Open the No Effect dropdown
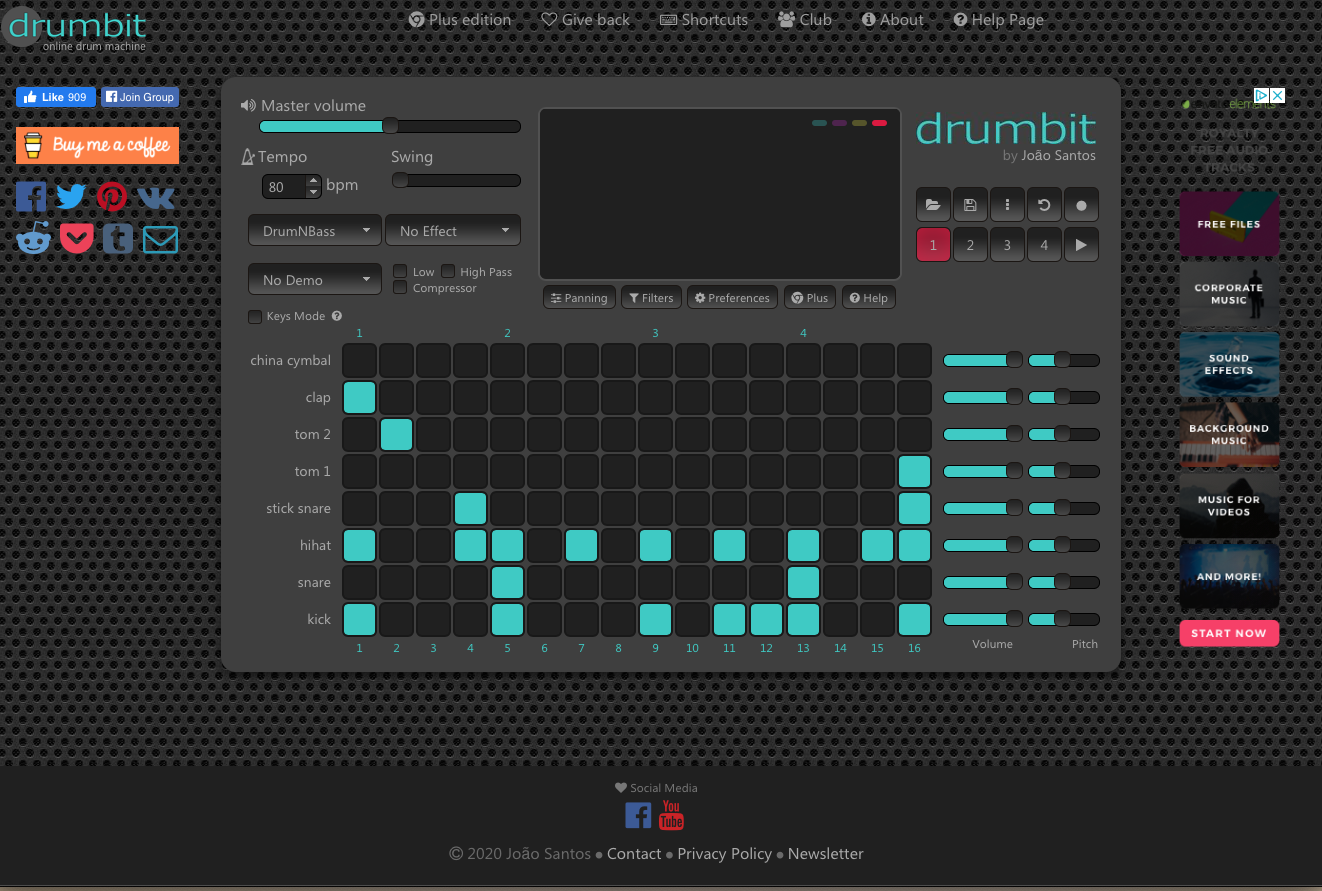 [453, 230]
